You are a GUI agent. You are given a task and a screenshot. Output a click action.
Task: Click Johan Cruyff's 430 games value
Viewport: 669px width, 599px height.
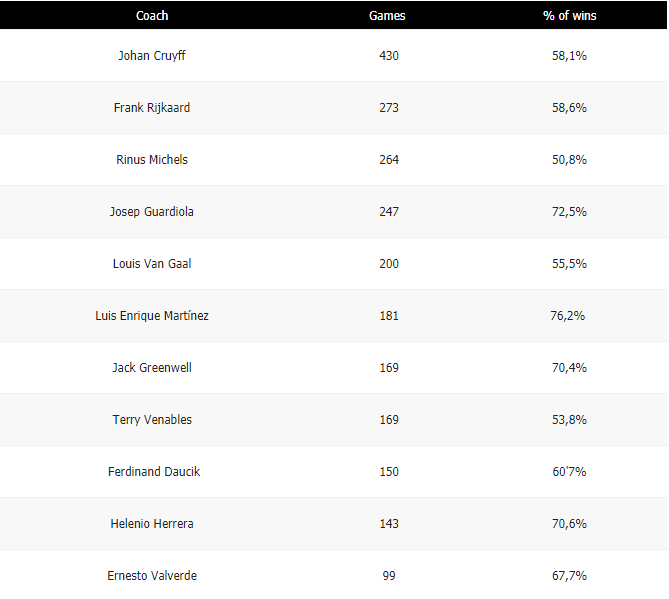point(389,56)
